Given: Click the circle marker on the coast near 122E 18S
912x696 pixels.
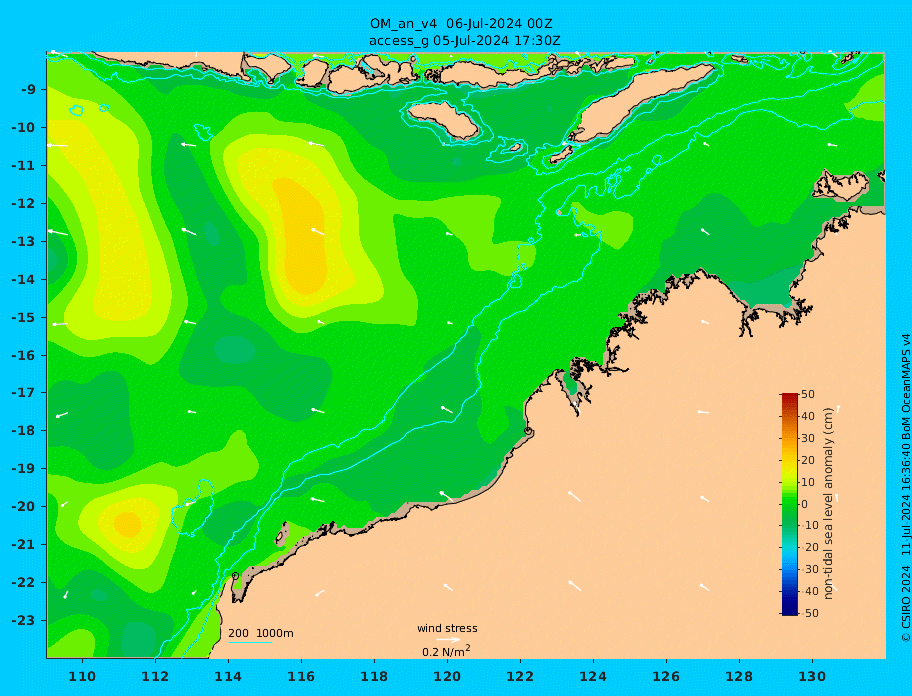Looking at the screenshot, I should [528, 431].
